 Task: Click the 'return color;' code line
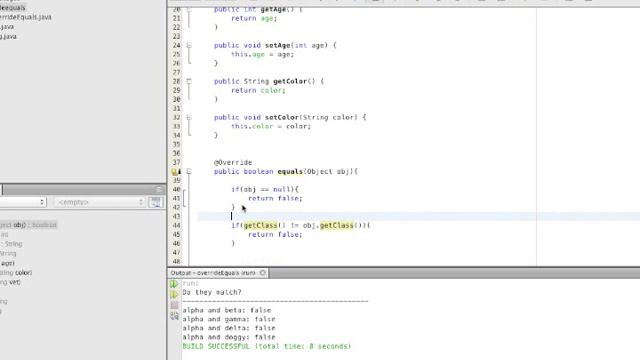point(258,91)
